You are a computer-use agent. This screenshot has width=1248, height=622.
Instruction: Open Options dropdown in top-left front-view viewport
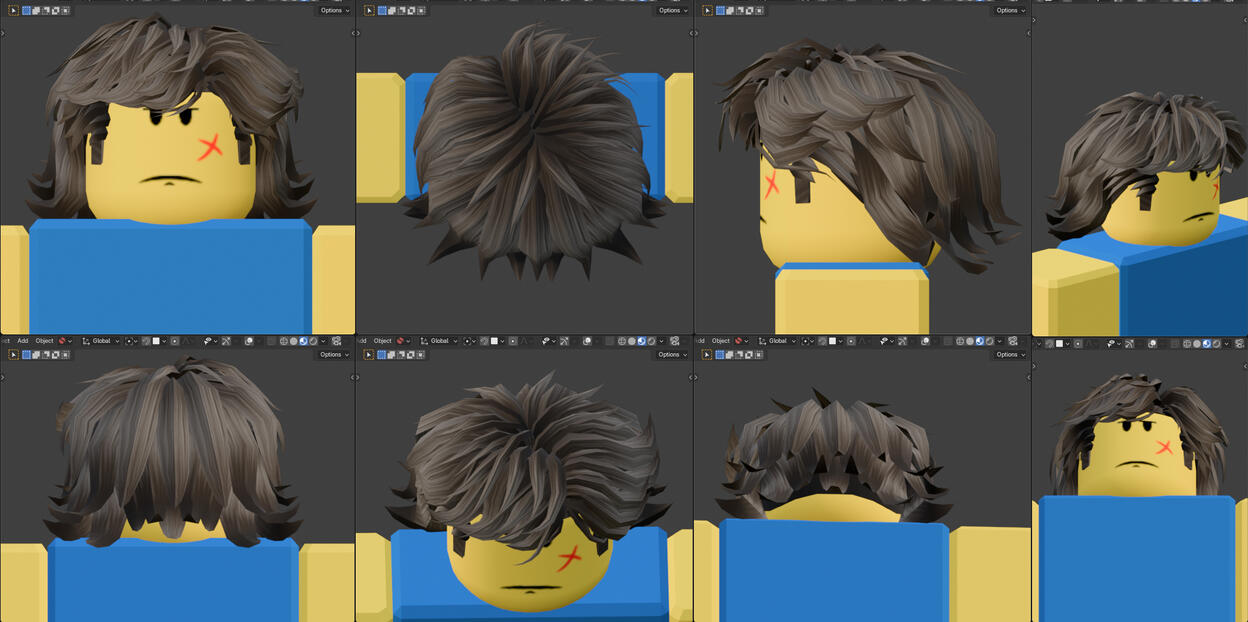point(334,10)
